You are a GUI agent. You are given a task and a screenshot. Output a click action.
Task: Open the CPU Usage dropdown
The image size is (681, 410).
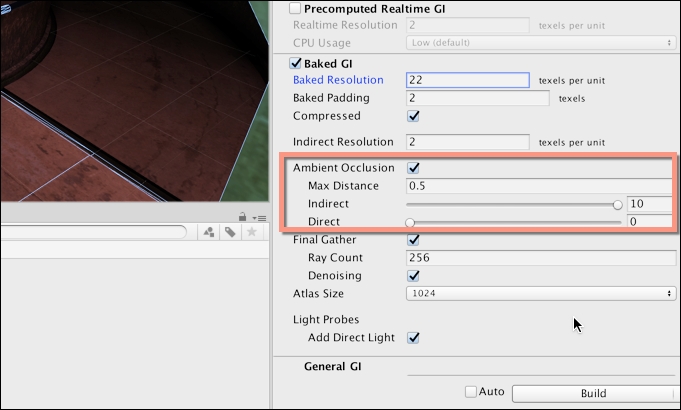pos(541,43)
